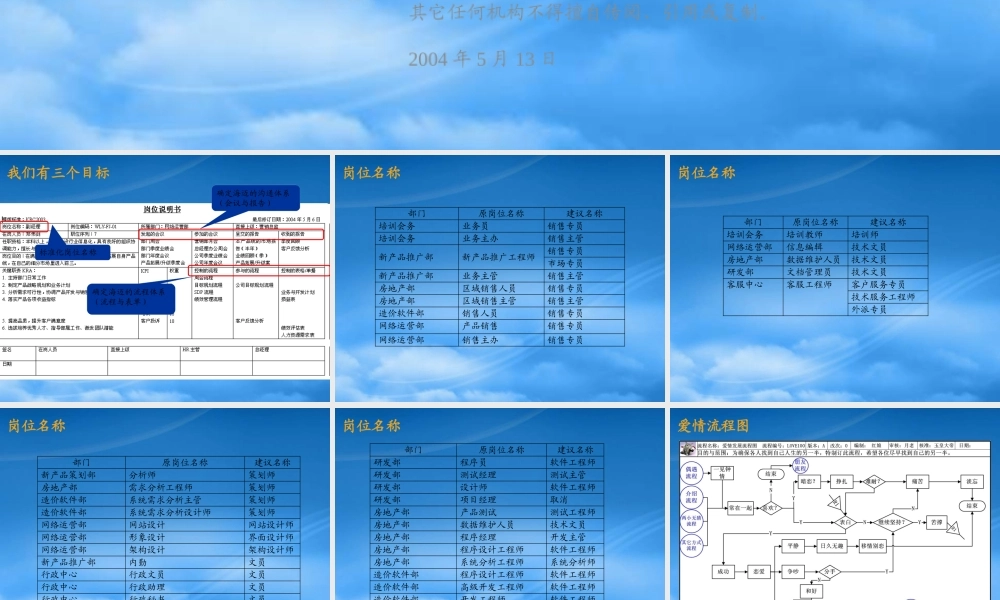Viewport: 1000px width, 600px height.
Task: Select the top slide dated 2004年5月13日
Action: tap(500, 75)
